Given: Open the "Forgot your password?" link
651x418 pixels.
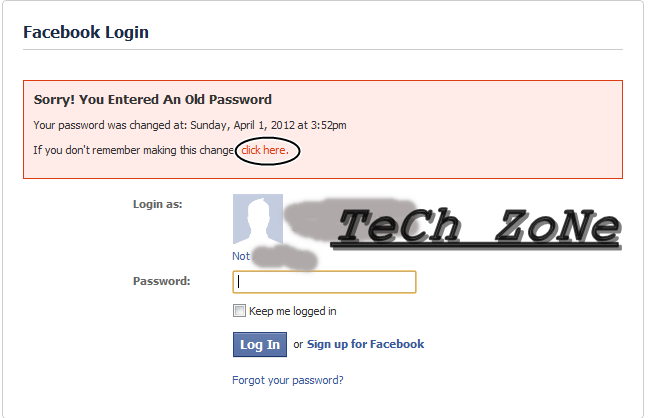Looking at the screenshot, I should (288, 380).
